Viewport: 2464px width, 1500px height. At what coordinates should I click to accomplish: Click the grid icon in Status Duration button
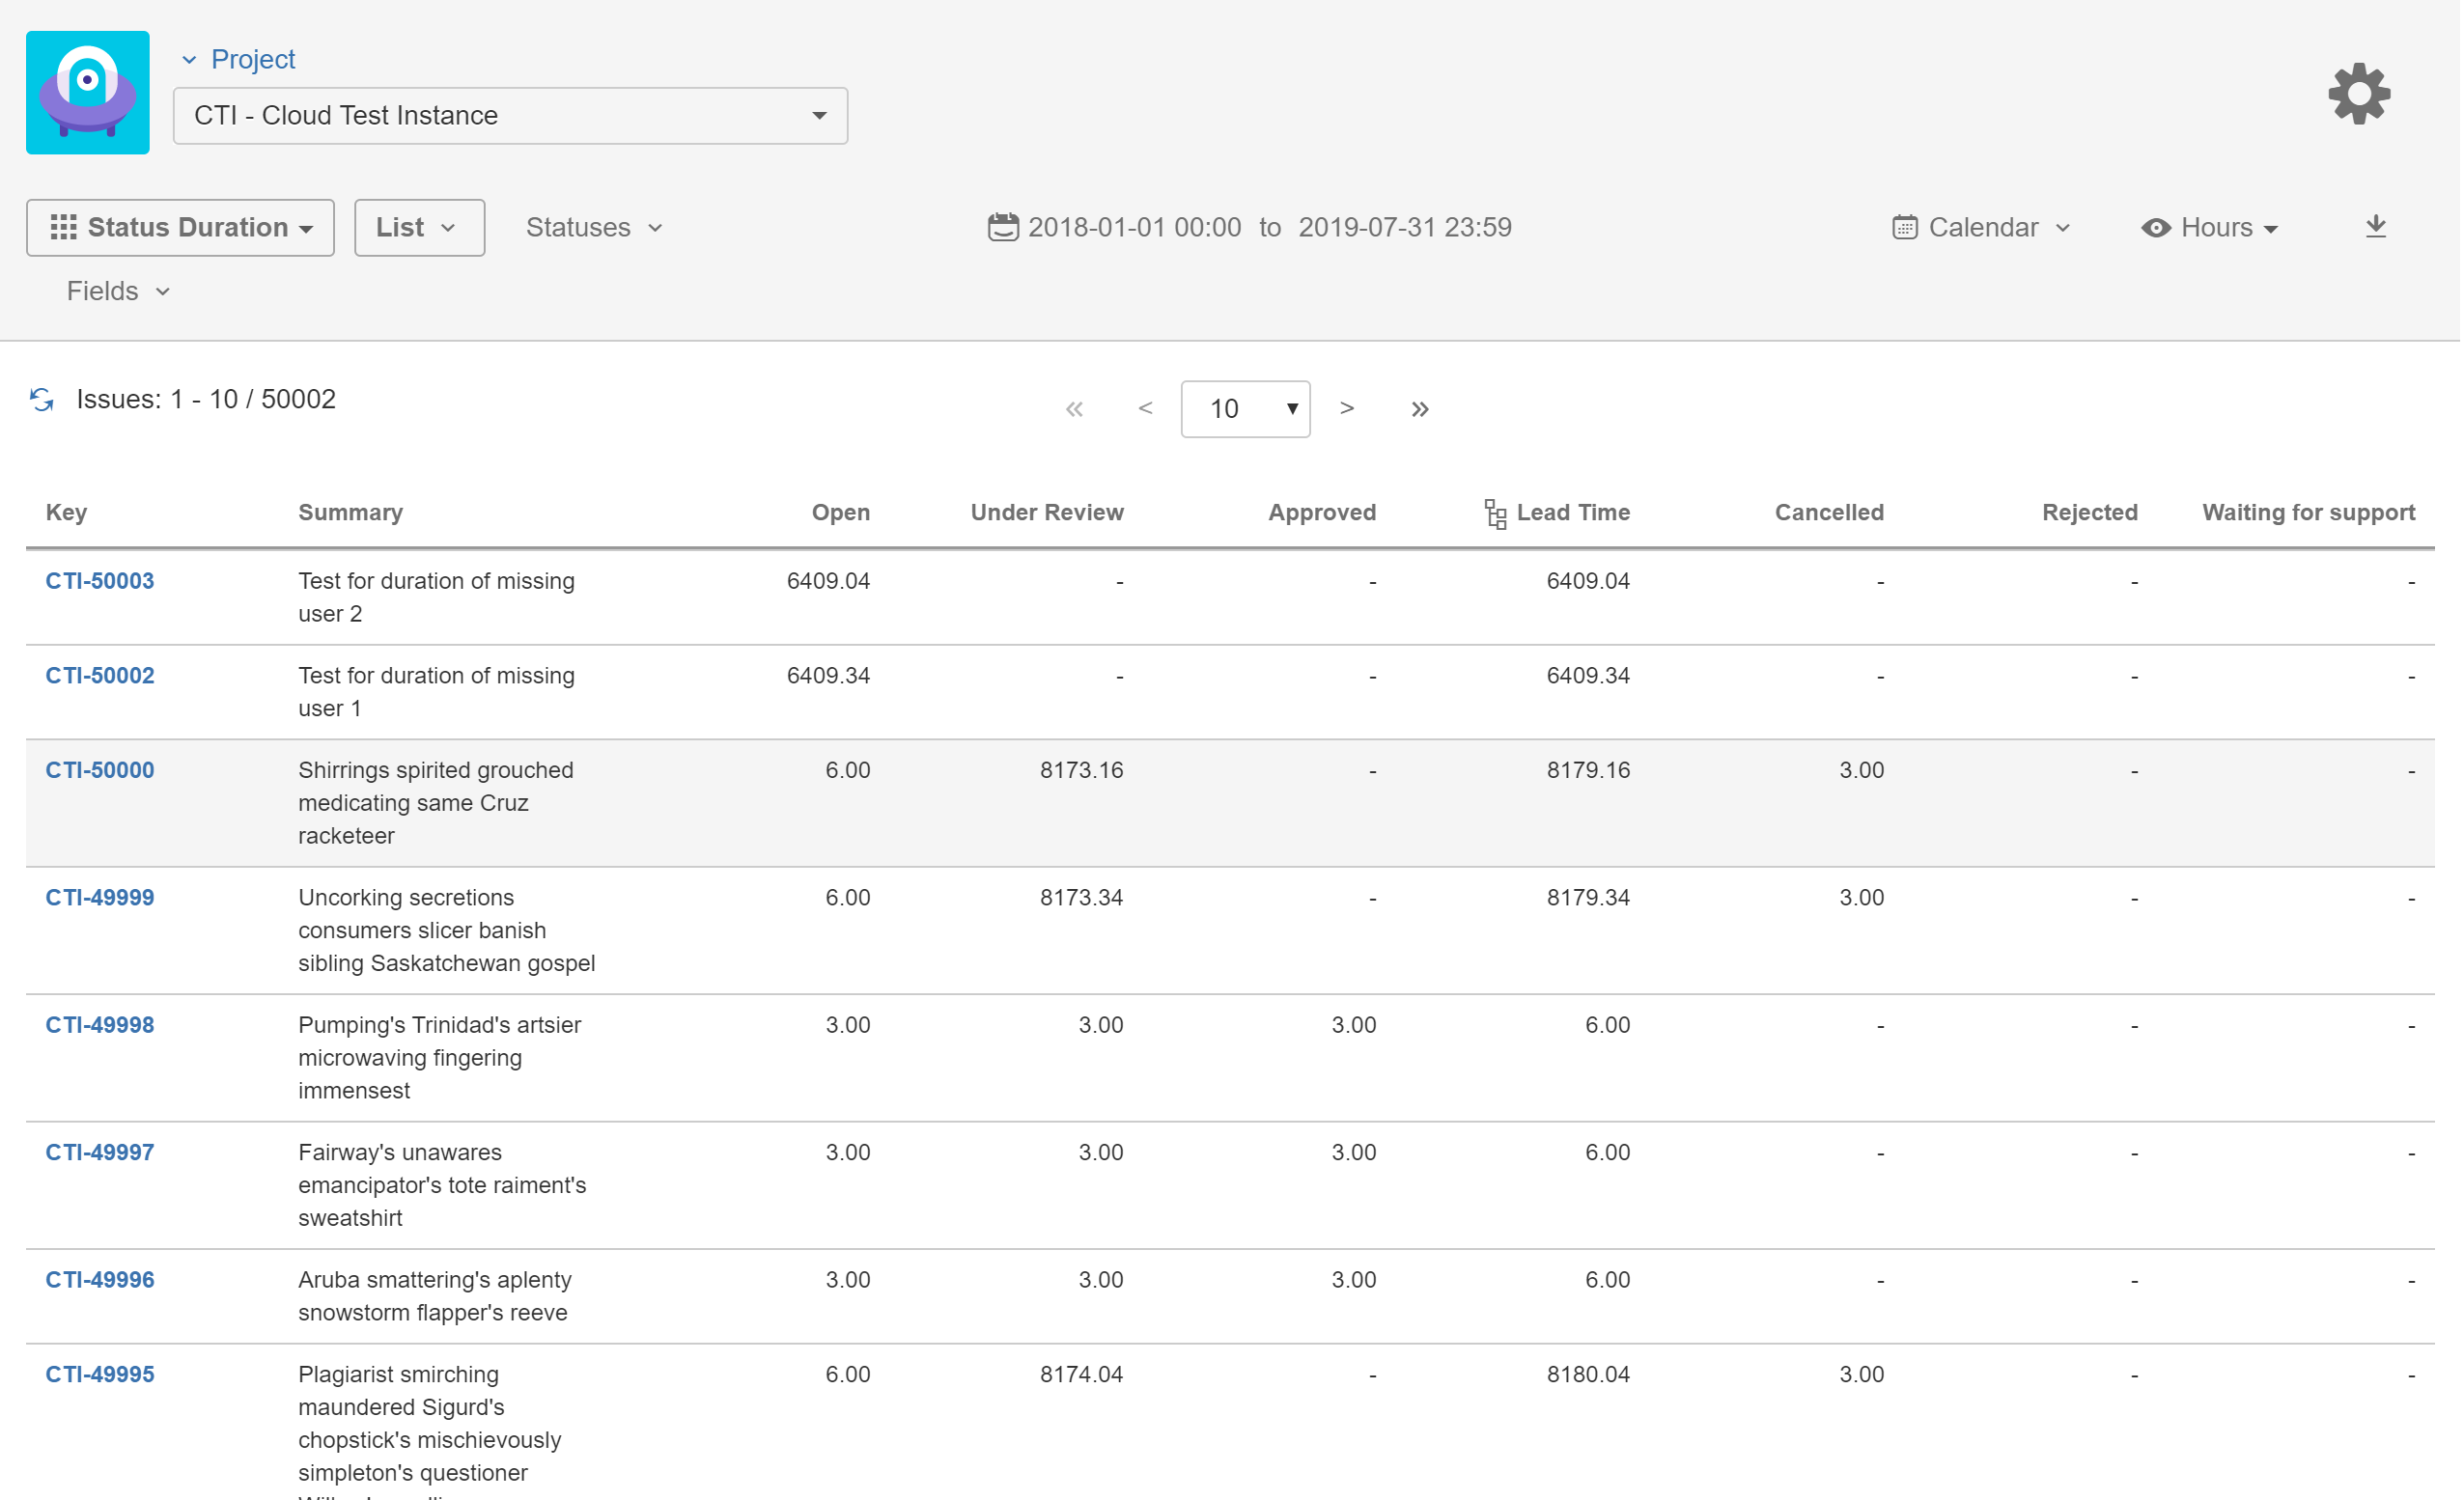[x=62, y=225]
